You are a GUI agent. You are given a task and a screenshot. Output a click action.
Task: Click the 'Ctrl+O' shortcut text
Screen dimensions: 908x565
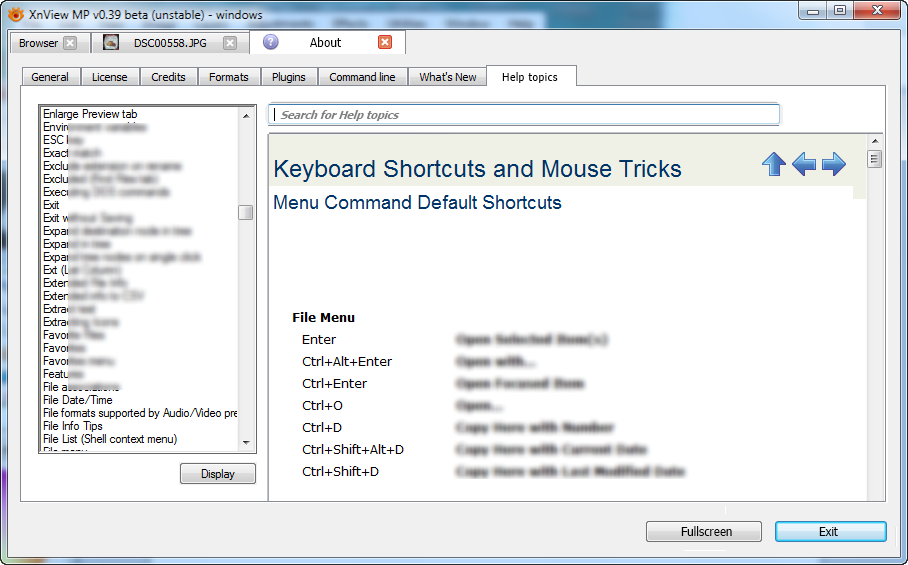pyautogui.click(x=322, y=406)
